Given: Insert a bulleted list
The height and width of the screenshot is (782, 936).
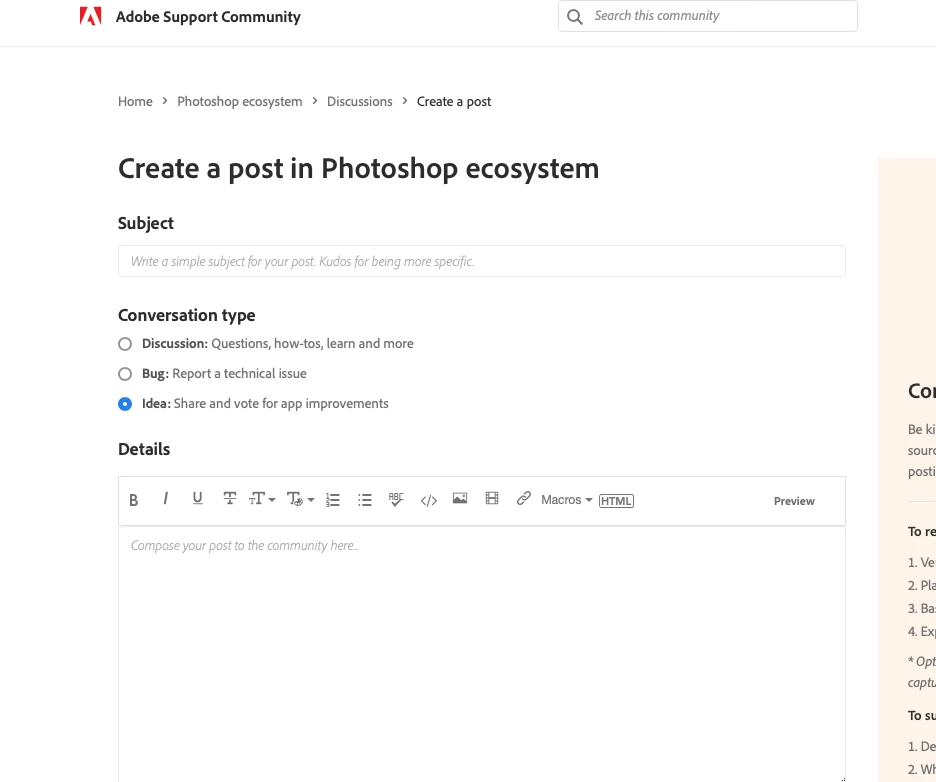Looking at the screenshot, I should (365, 500).
